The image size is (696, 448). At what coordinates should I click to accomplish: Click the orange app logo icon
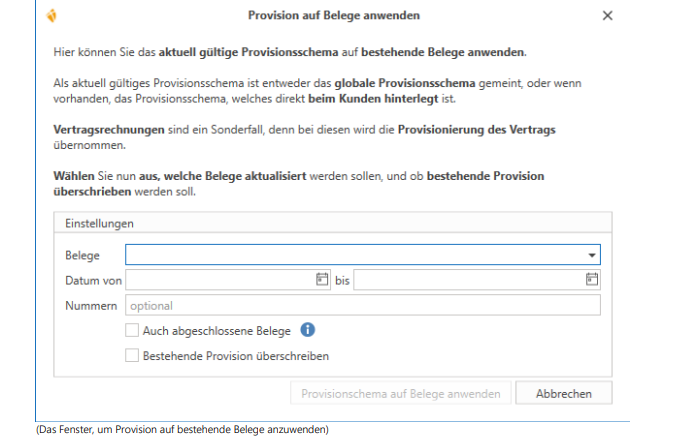point(51,16)
